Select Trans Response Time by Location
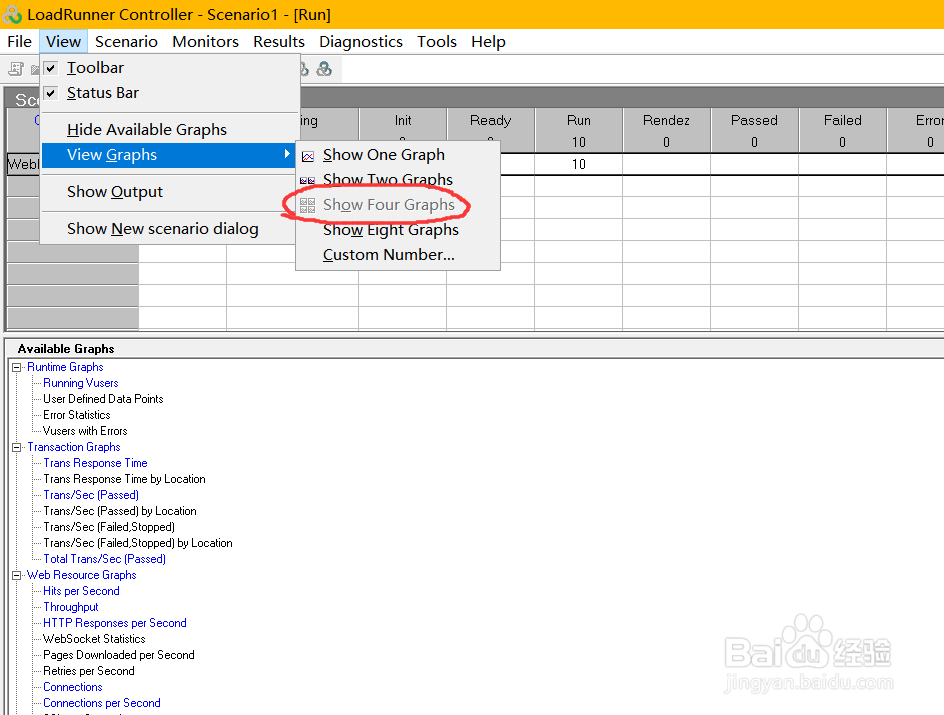The image size is (944, 715). (x=124, y=479)
